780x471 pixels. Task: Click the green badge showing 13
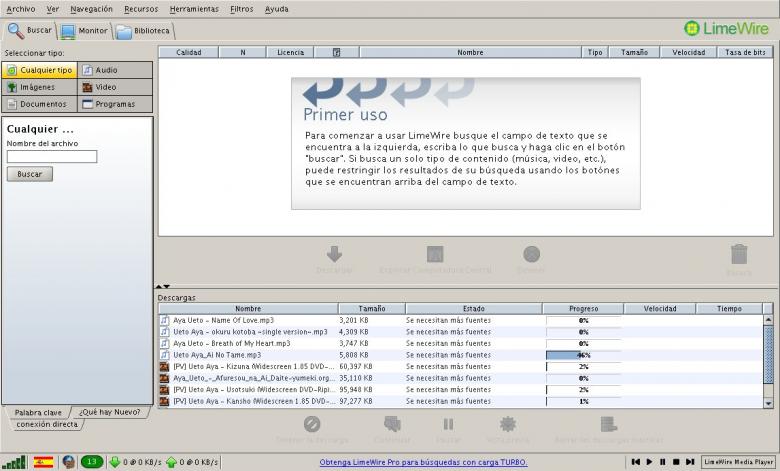coord(92,462)
